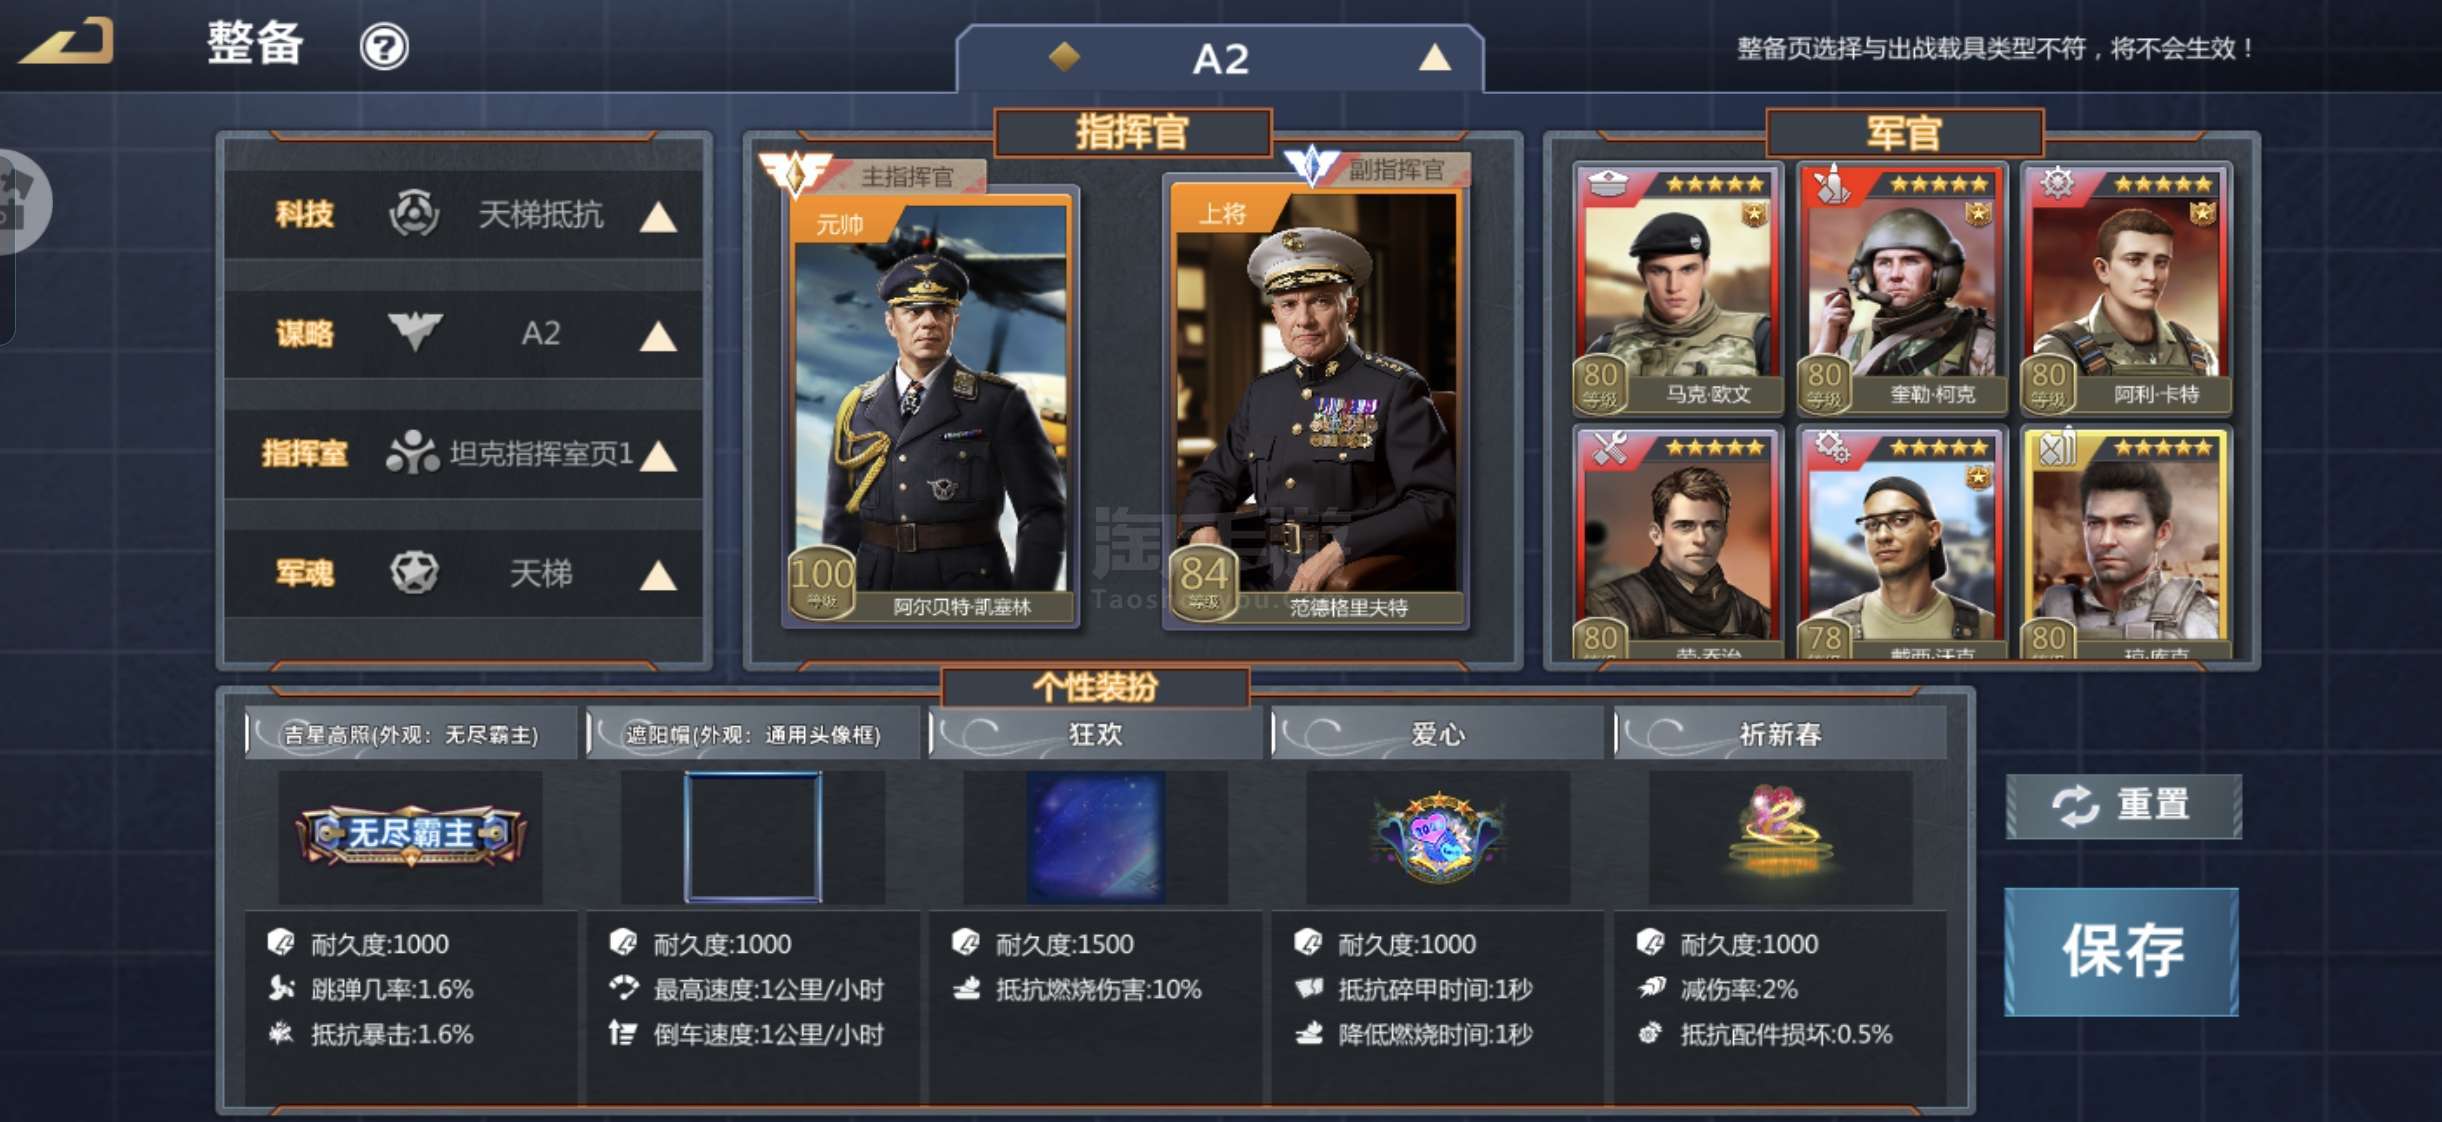The height and width of the screenshot is (1122, 2442).
Task: Expand the 军魂 天梯 selector arrow
Action: pyautogui.click(x=658, y=576)
